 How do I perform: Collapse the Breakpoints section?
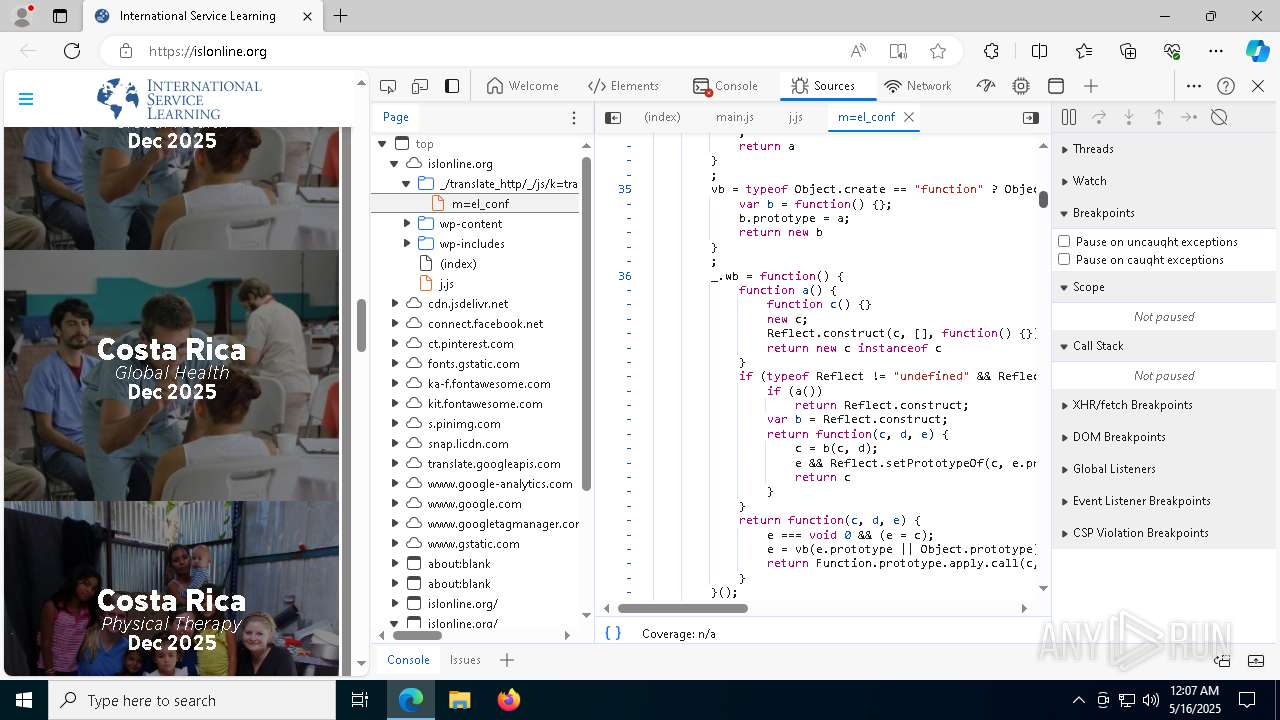click(1166, 213)
